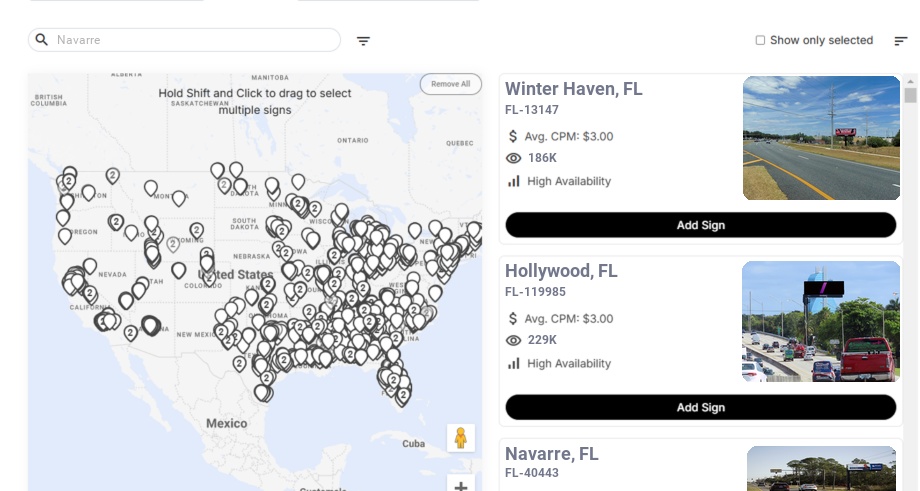Add the Winter Haven sign

click(x=700, y=225)
